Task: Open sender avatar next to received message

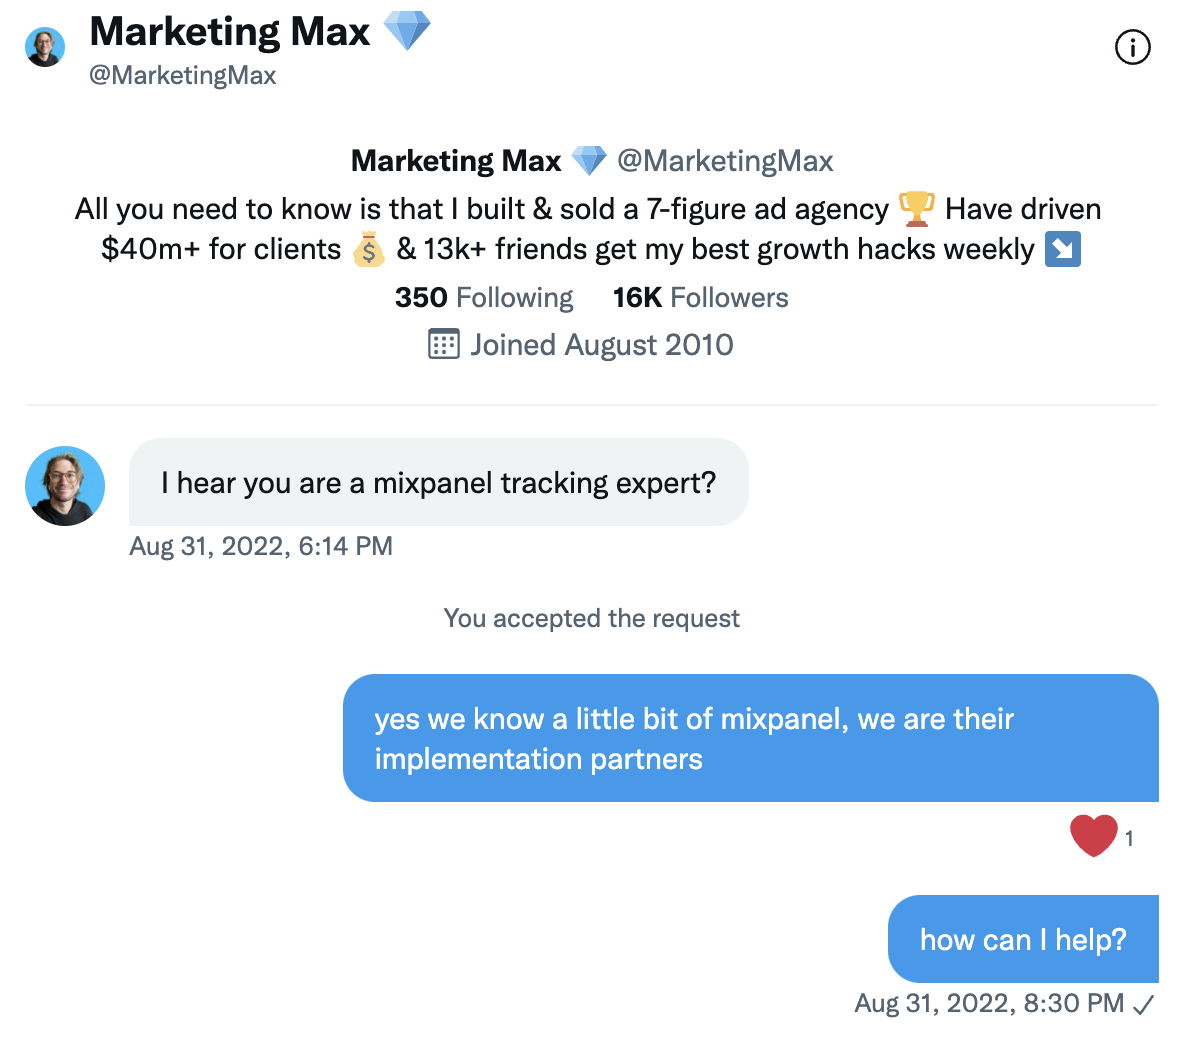Action: 65,486
